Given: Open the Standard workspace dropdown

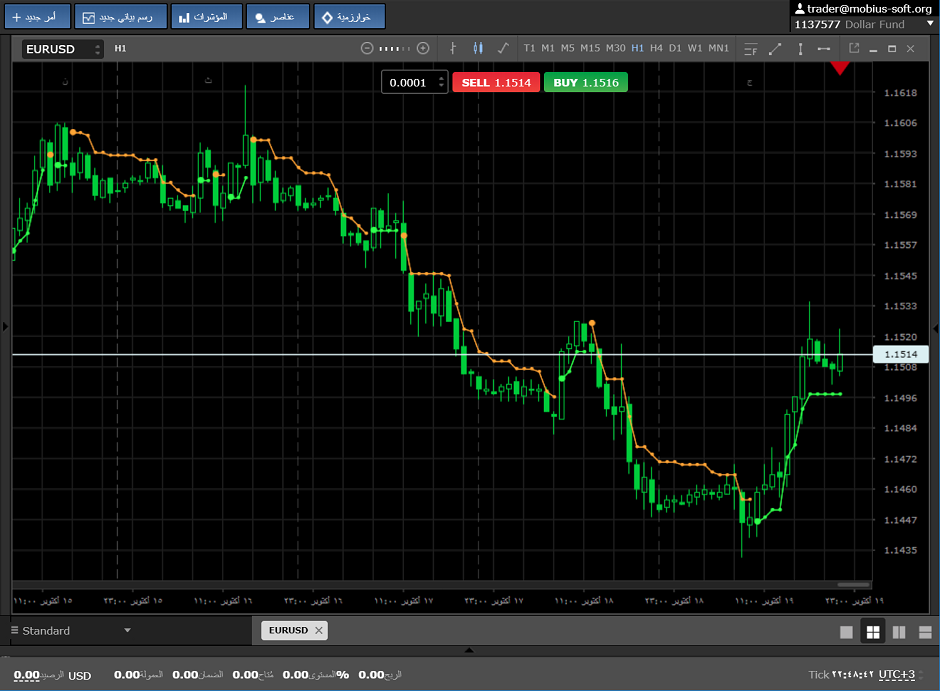Looking at the screenshot, I should pos(127,631).
